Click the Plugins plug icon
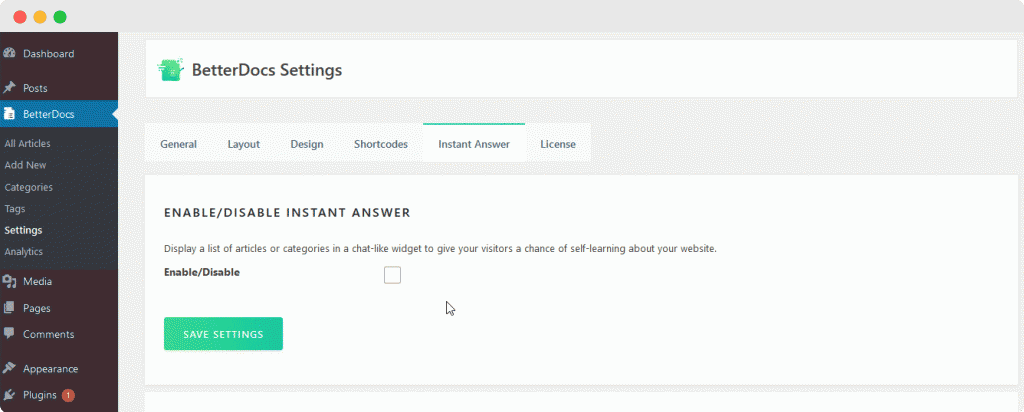The height and width of the screenshot is (412, 1024). tap(8, 395)
